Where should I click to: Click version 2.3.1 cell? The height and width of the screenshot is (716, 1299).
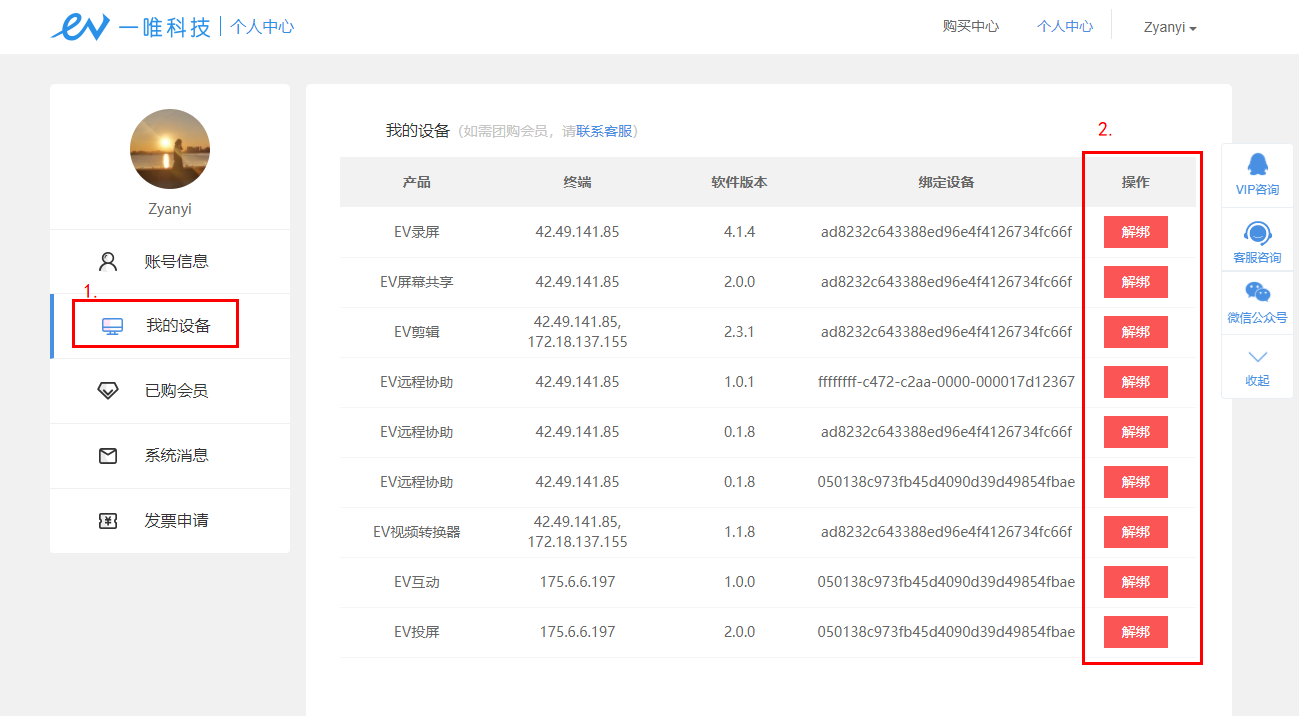pyautogui.click(x=739, y=332)
